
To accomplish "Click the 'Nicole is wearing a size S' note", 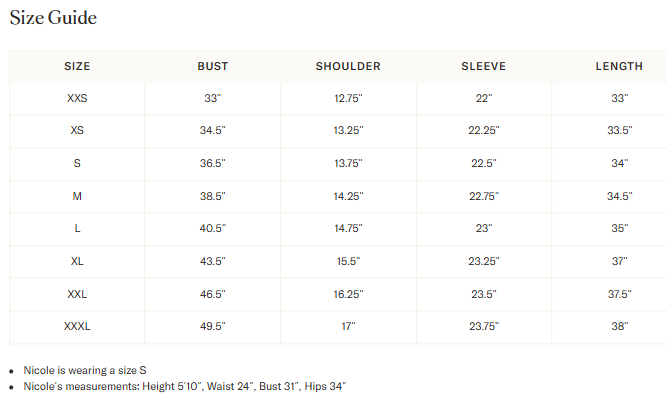I will tap(85, 370).
